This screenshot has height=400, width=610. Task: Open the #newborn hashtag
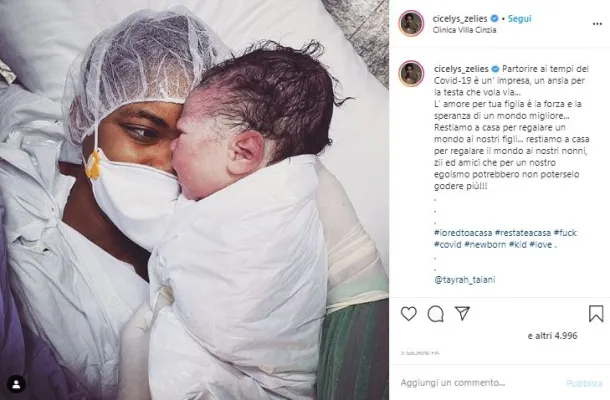tap(485, 245)
